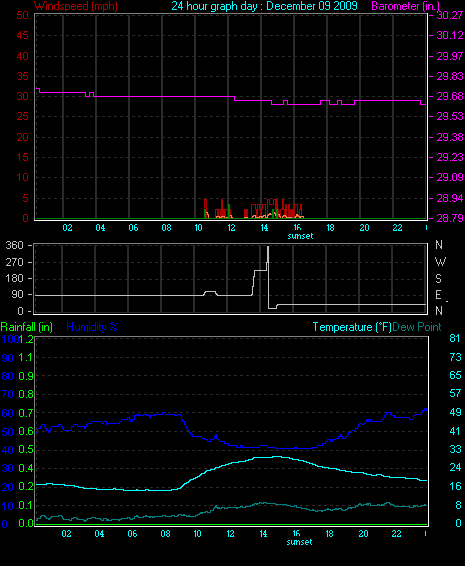465x566 pixels.
Task: Click the 81 temperature scale value
Action: tap(455, 338)
